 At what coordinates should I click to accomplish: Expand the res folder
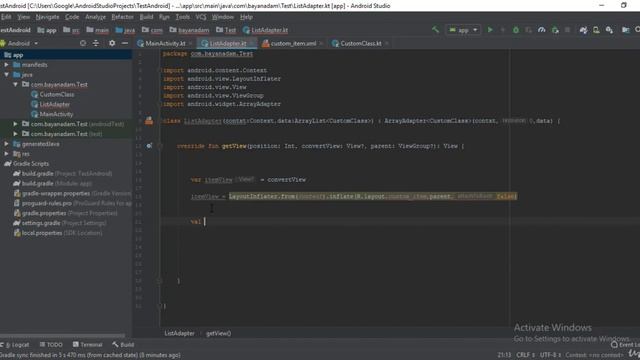pyautogui.click(x=7, y=154)
